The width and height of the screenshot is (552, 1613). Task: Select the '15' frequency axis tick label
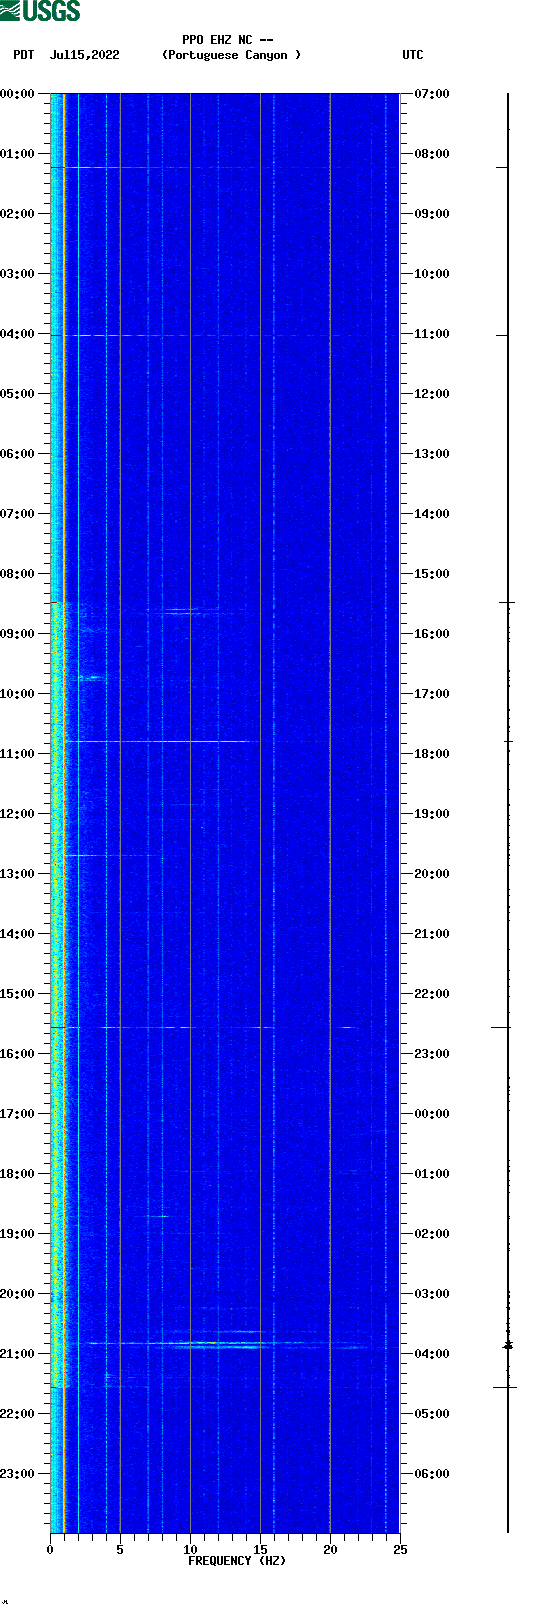260,1550
